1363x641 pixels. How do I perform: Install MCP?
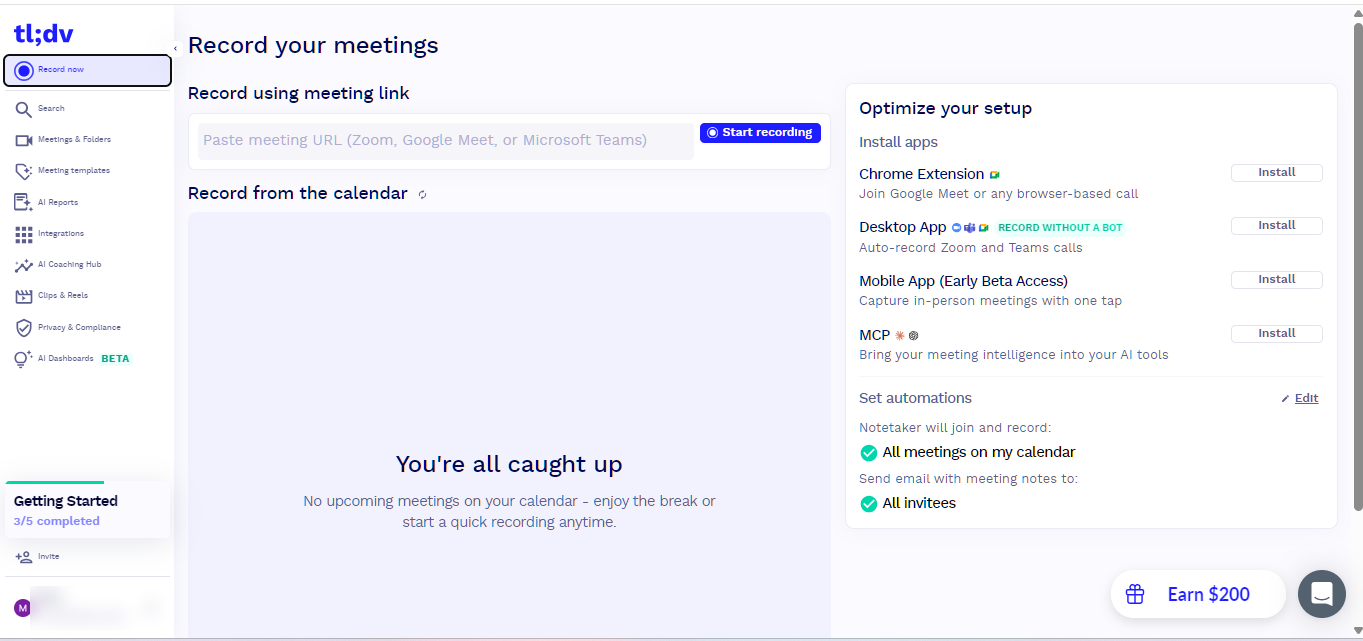pos(1276,334)
